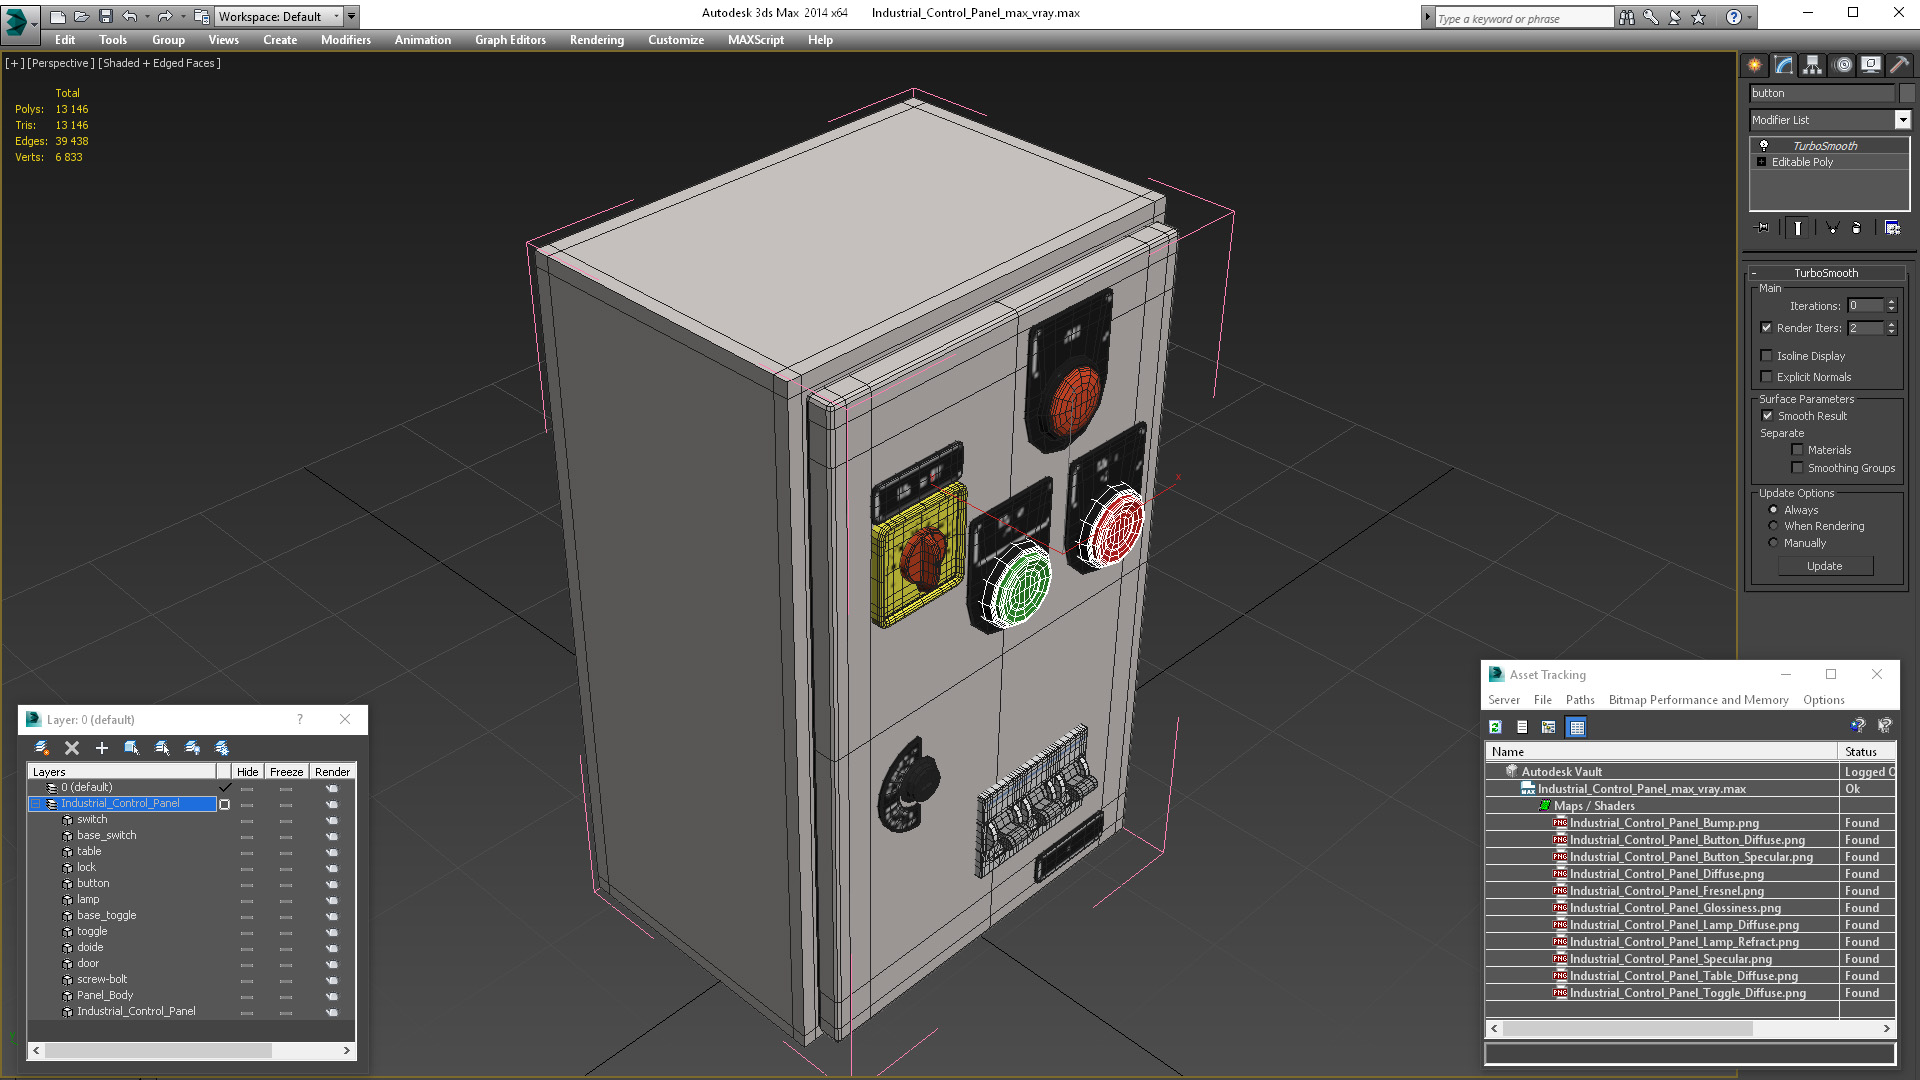The image size is (1920, 1080).
Task: Click the Freeze All Layers snowflake icon
Action: 222,748
